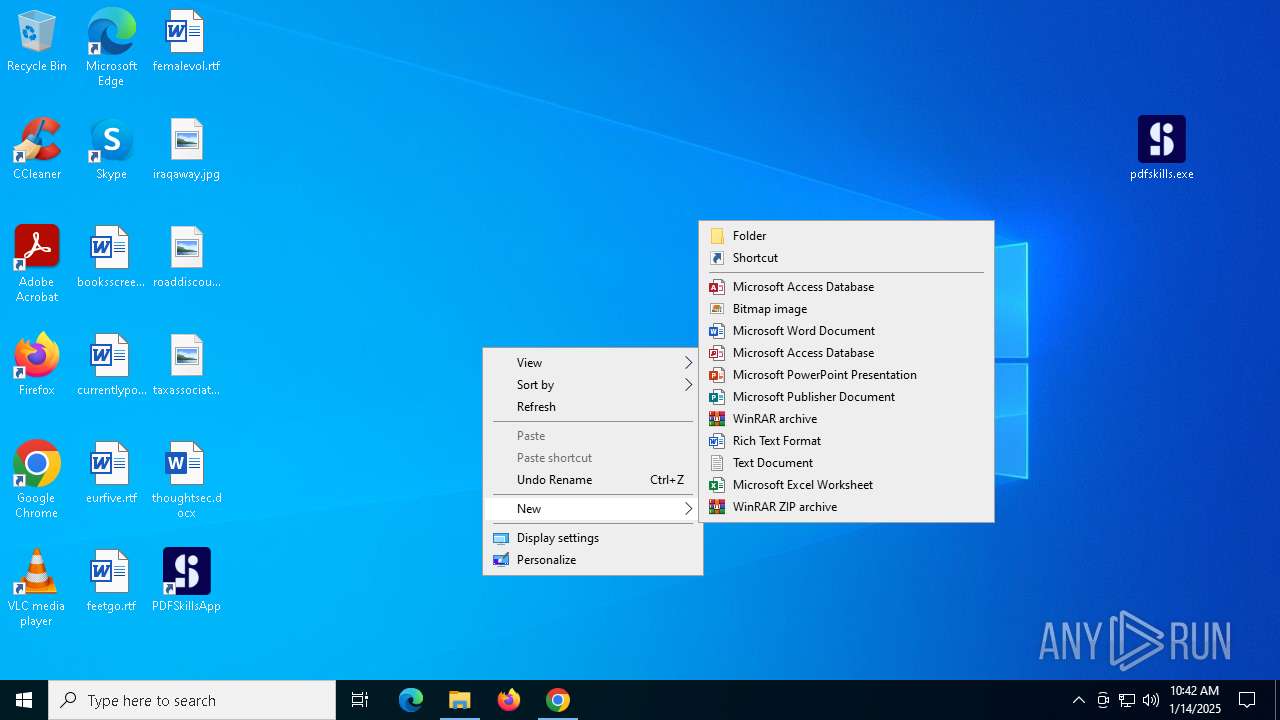
Task: Expand the New submenu entry
Action: click(x=593, y=509)
